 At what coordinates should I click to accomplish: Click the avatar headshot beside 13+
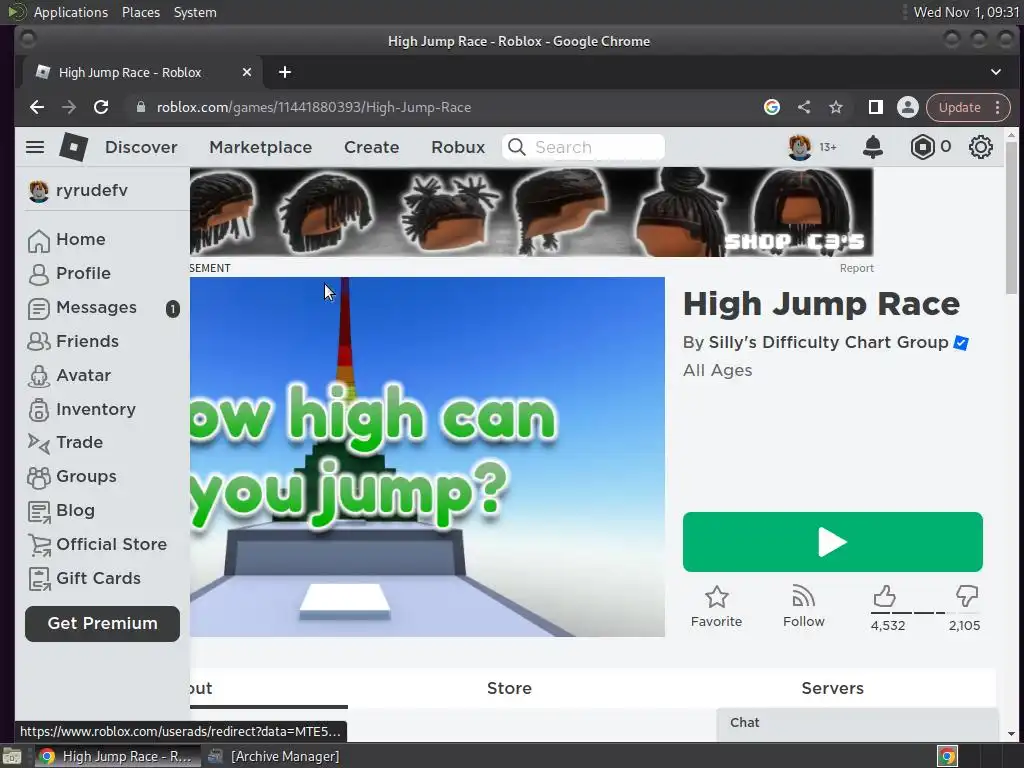pyautogui.click(x=799, y=147)
